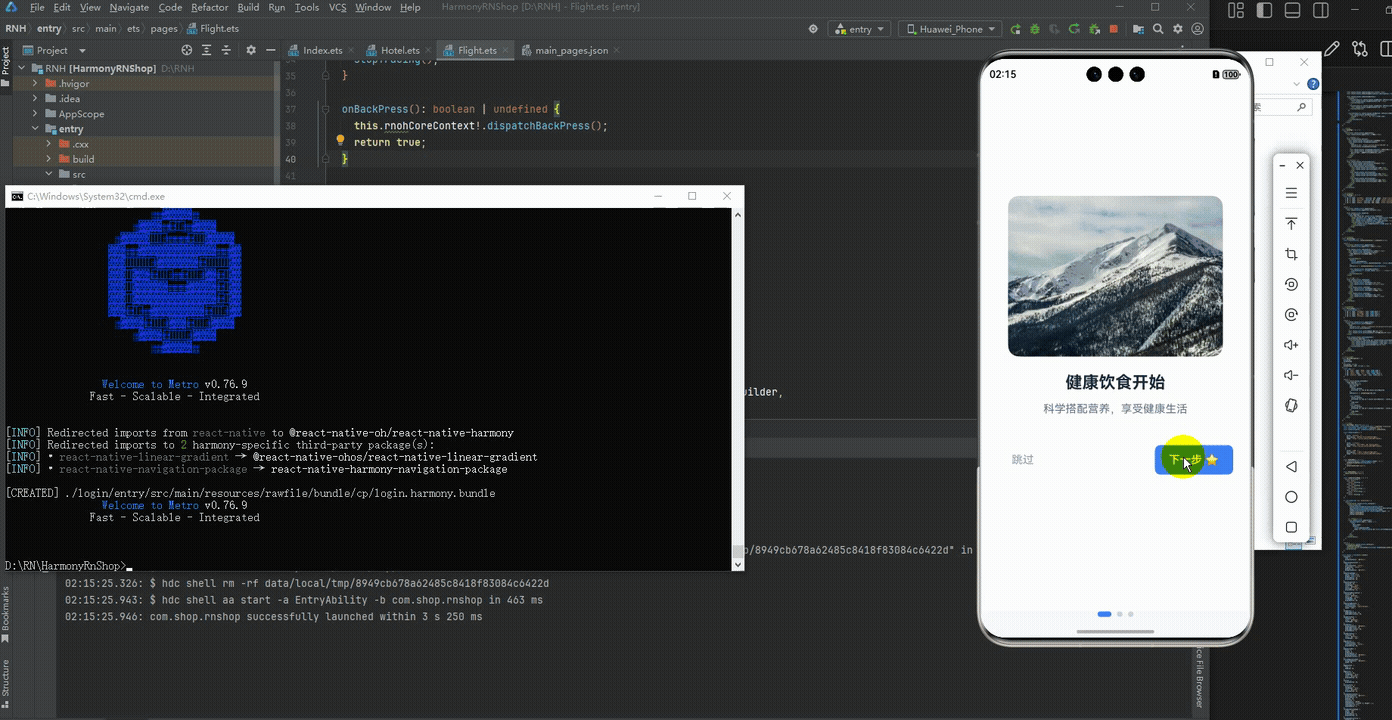
Task: Open the main_pages.json editor tab
Action: 571,50
